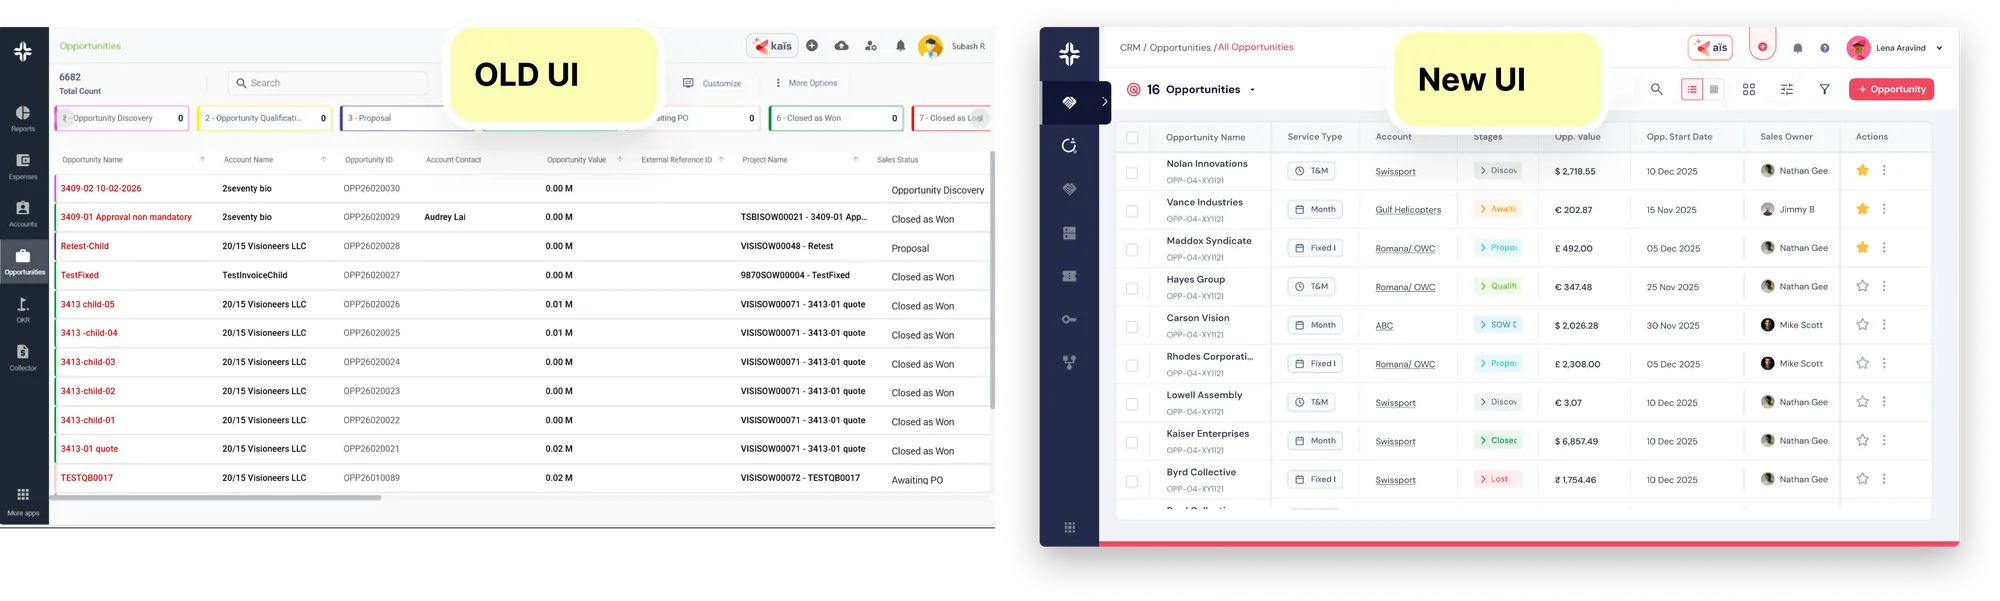
Task: Open the app grid icon in new UI sidebar
Action: coord(1069,527)
